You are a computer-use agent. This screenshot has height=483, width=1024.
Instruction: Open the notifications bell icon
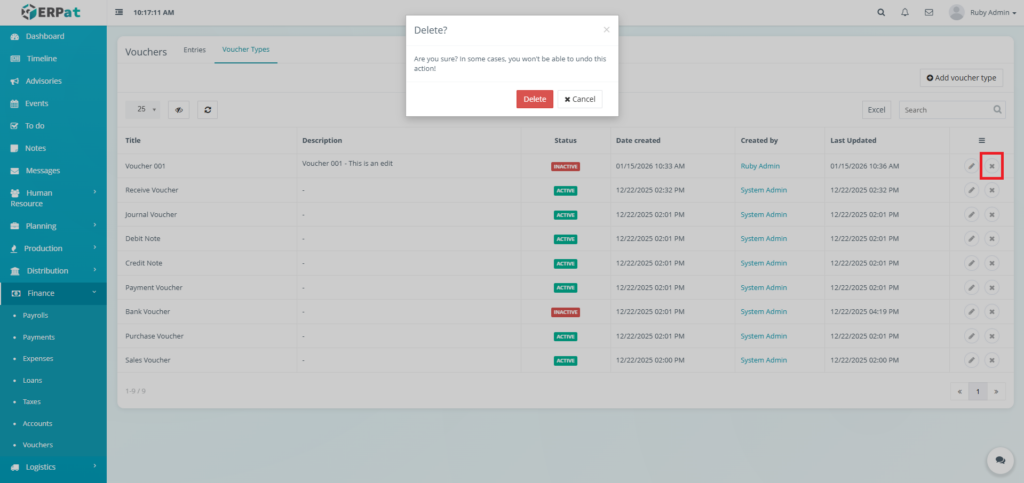(905, 13)
